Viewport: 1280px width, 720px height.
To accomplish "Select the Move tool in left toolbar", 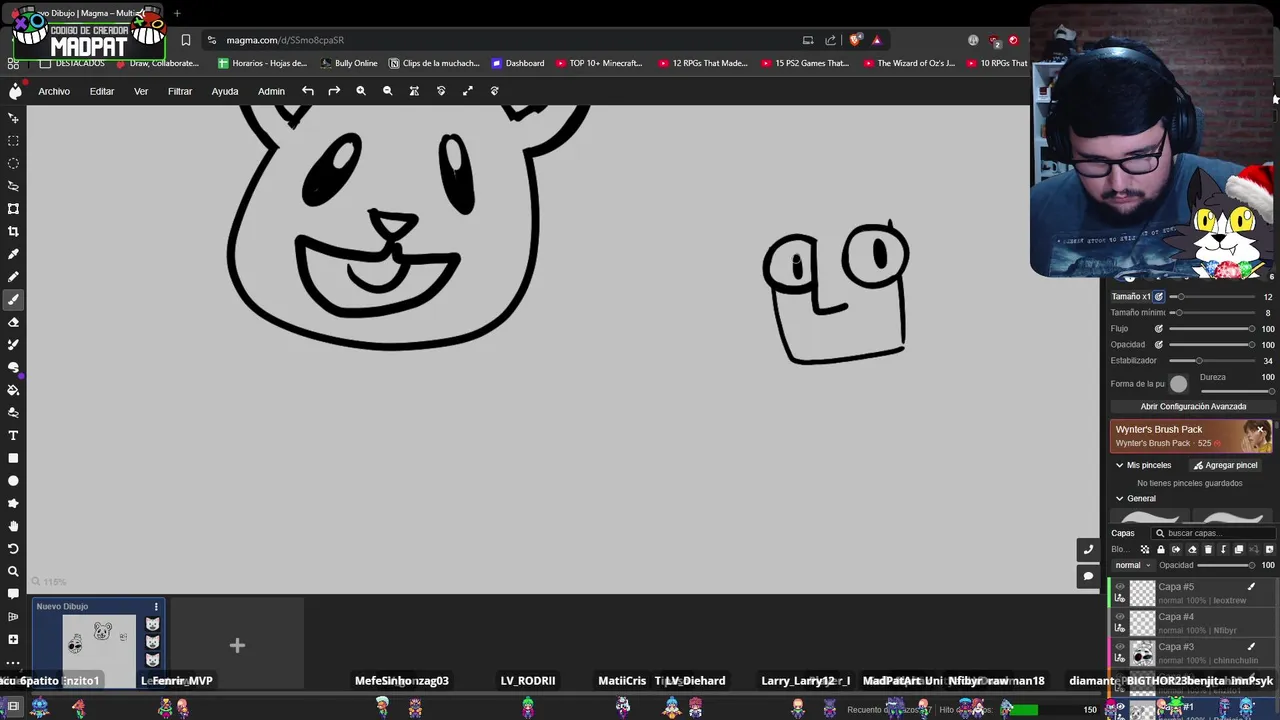I will tap(13, 118).
